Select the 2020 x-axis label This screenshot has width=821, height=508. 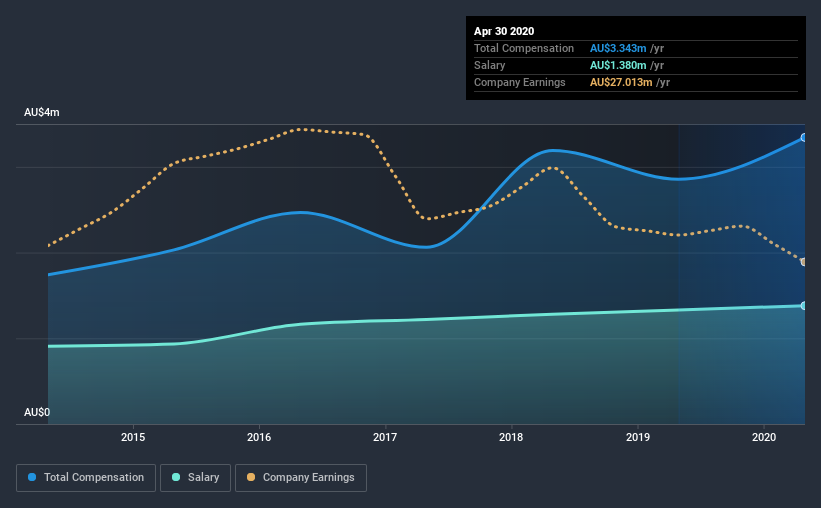(x=764, y=437)
